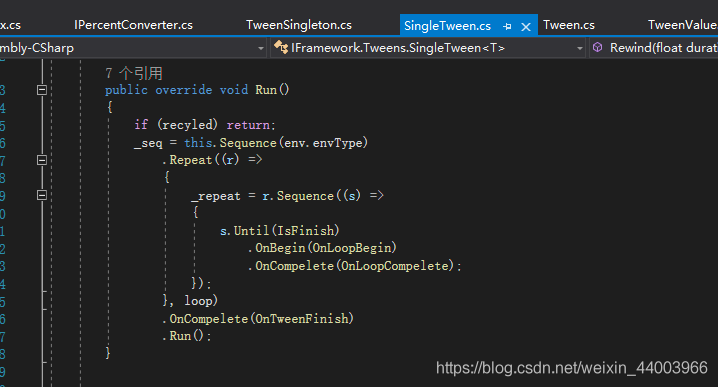Image resolution: width=718 pixels, height=387 pixels.
Task: Click the final '.Run()' call
Action: click(184, 336)
